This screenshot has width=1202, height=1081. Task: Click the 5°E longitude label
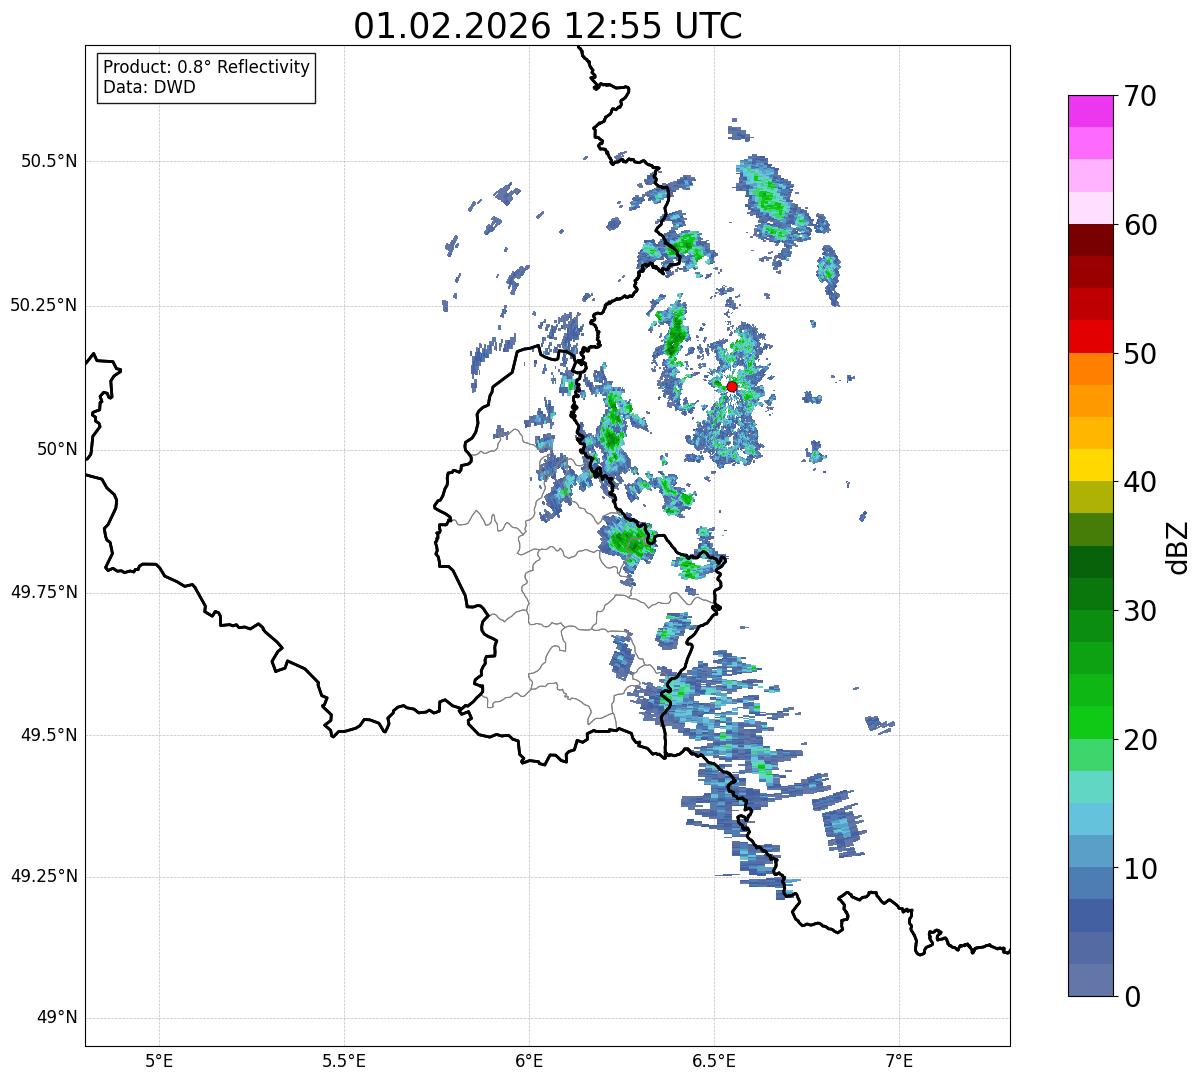(160, 1060)
